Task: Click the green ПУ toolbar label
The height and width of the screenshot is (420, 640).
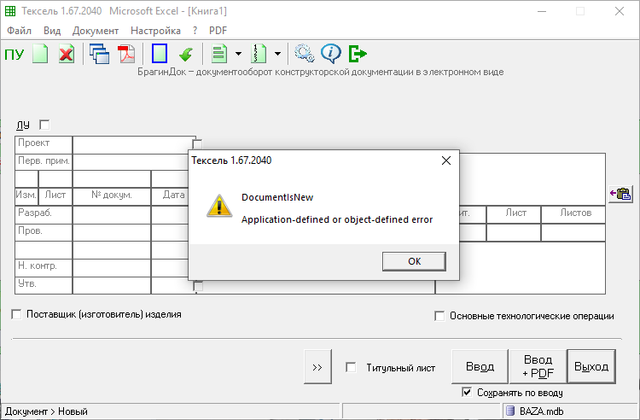Action: pyautogui.click(x=14, y=54)
